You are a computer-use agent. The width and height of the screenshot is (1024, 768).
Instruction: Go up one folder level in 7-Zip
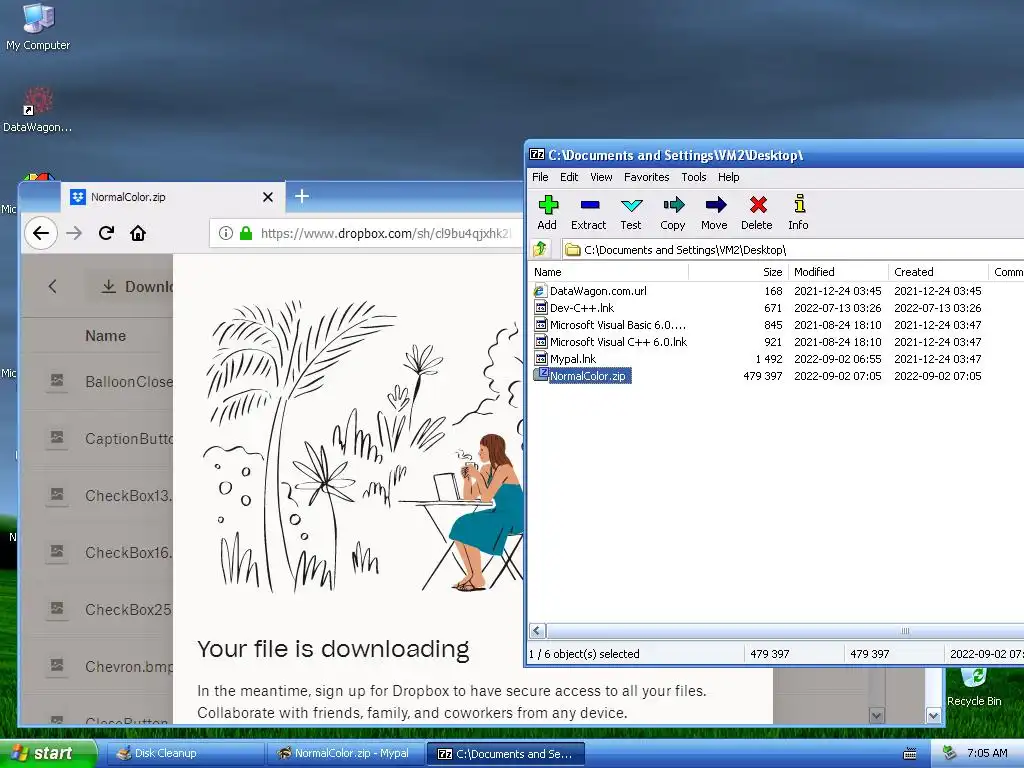(540, 249)
